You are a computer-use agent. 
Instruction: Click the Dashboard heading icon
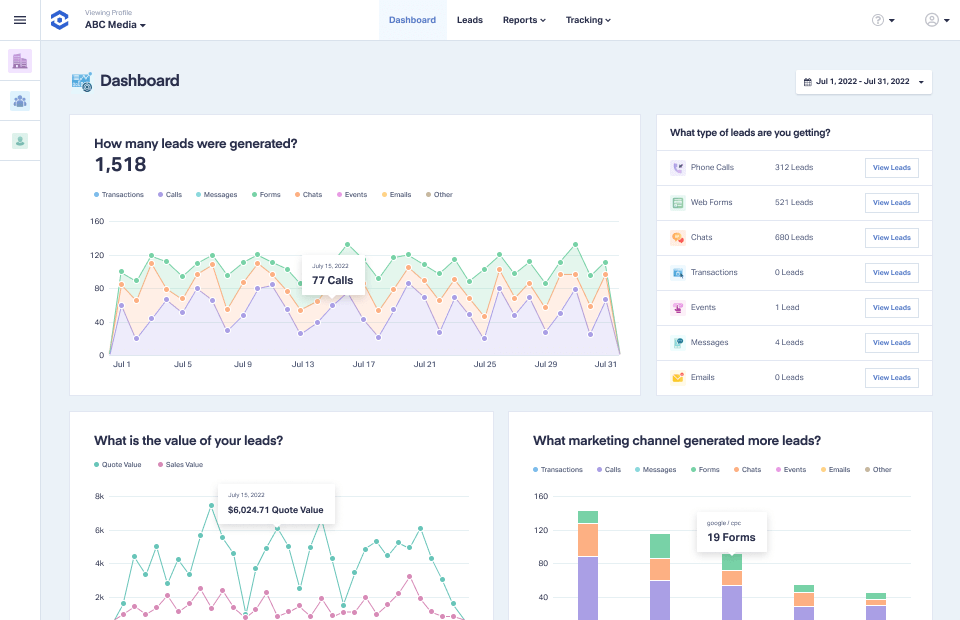81,81
